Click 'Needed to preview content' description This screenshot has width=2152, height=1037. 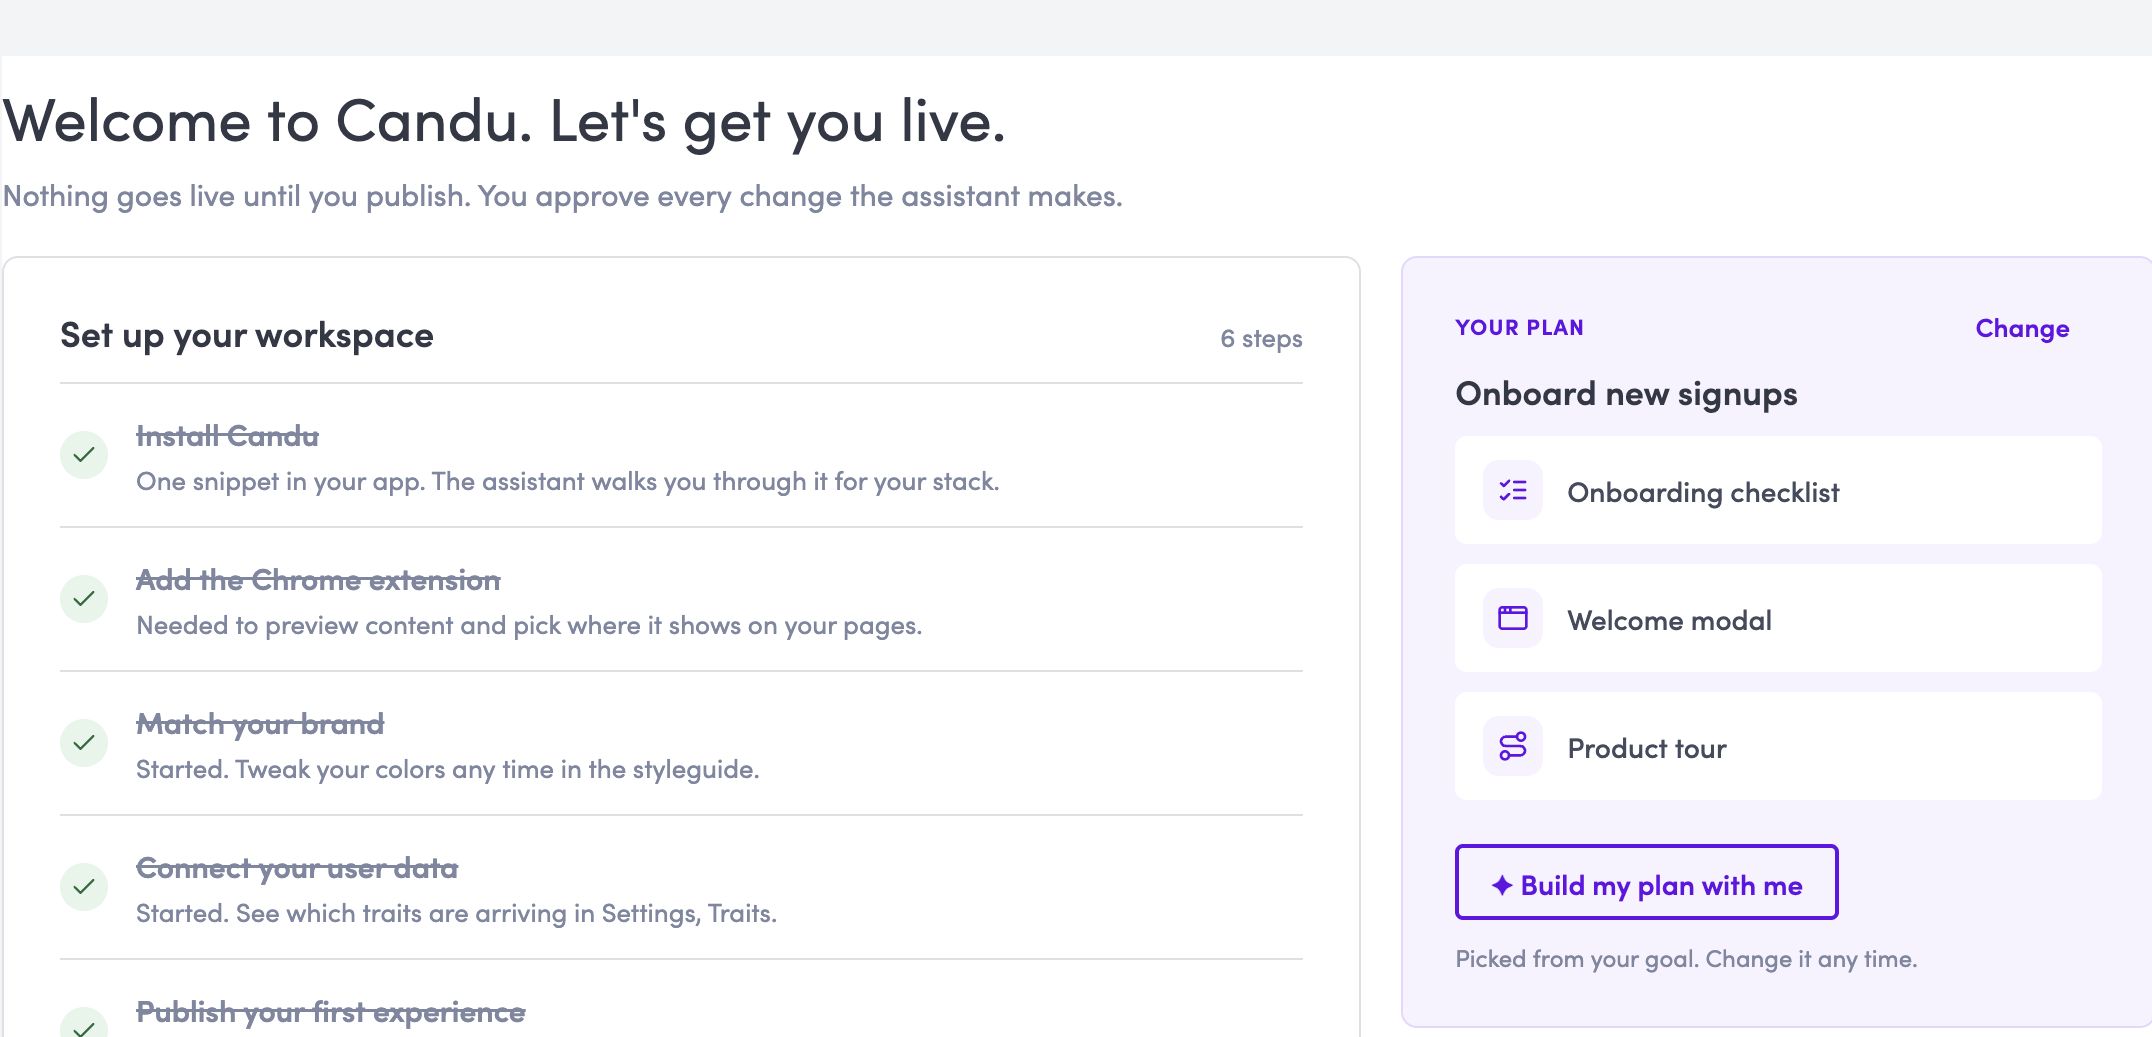(529, 625)
